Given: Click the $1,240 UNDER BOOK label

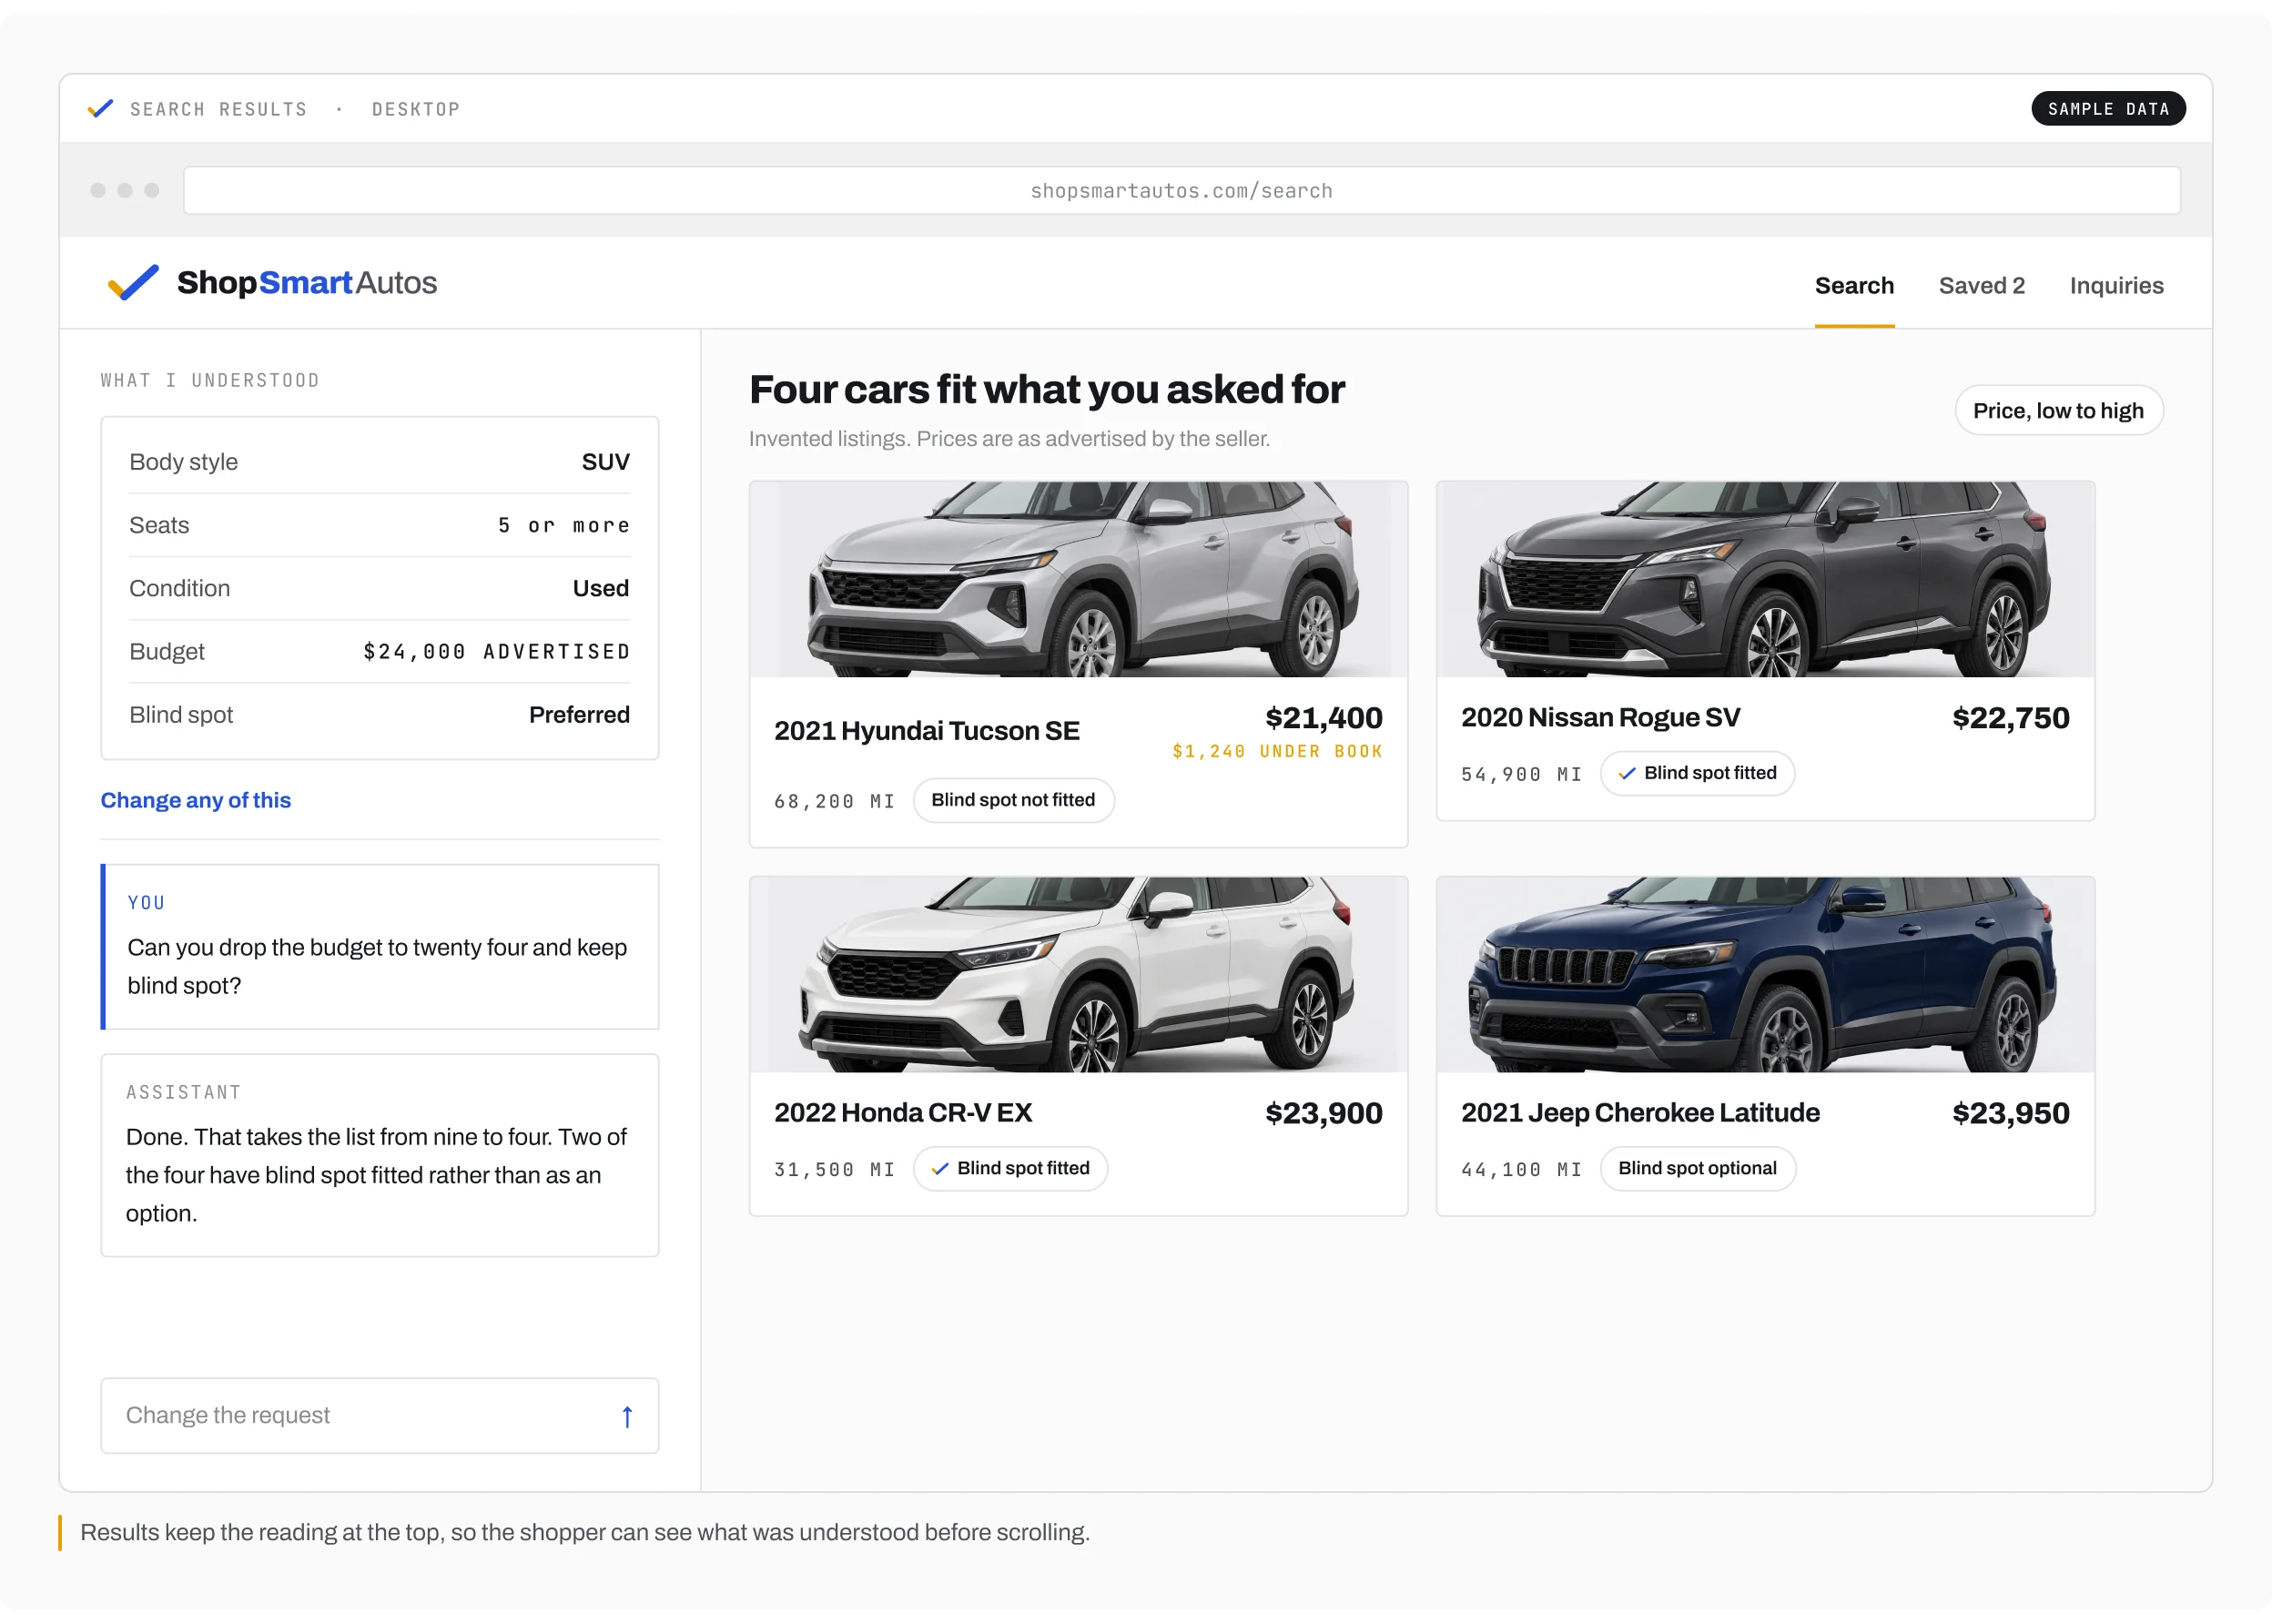Looking at the screenshot, I should coord(1277,751).
